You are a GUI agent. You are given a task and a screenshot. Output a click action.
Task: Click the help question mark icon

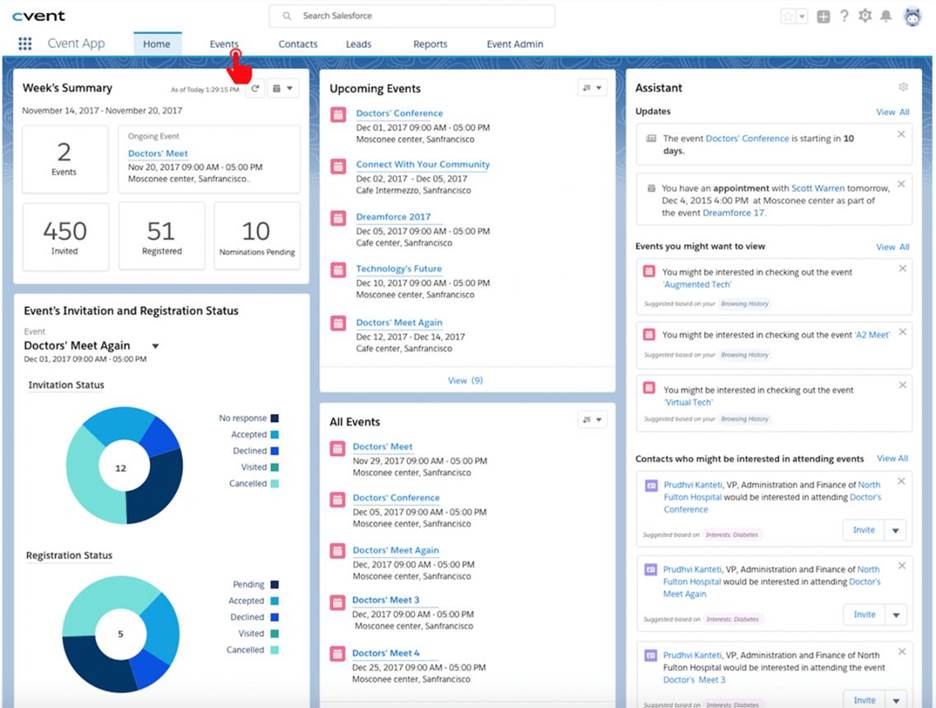(844, 16)
